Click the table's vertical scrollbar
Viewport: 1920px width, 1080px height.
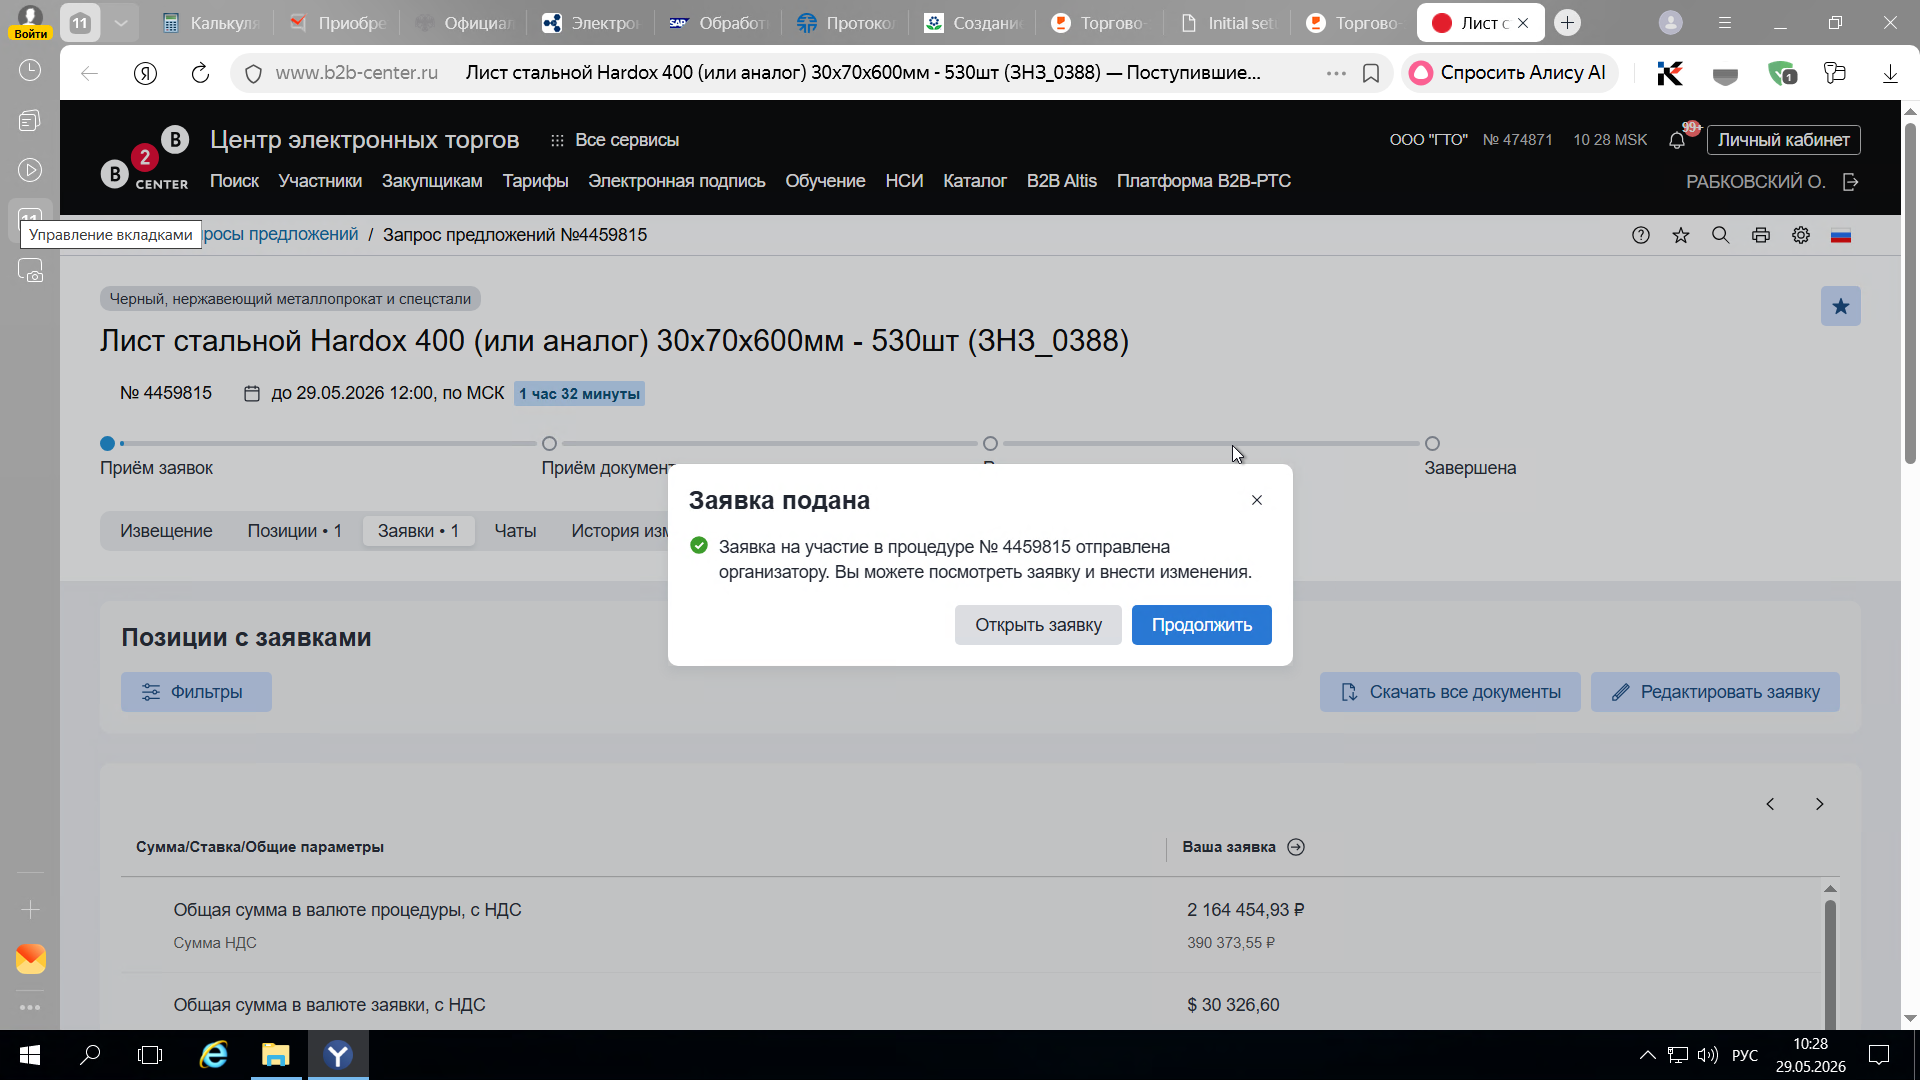pyautogui.click(x=1830, y=960)
